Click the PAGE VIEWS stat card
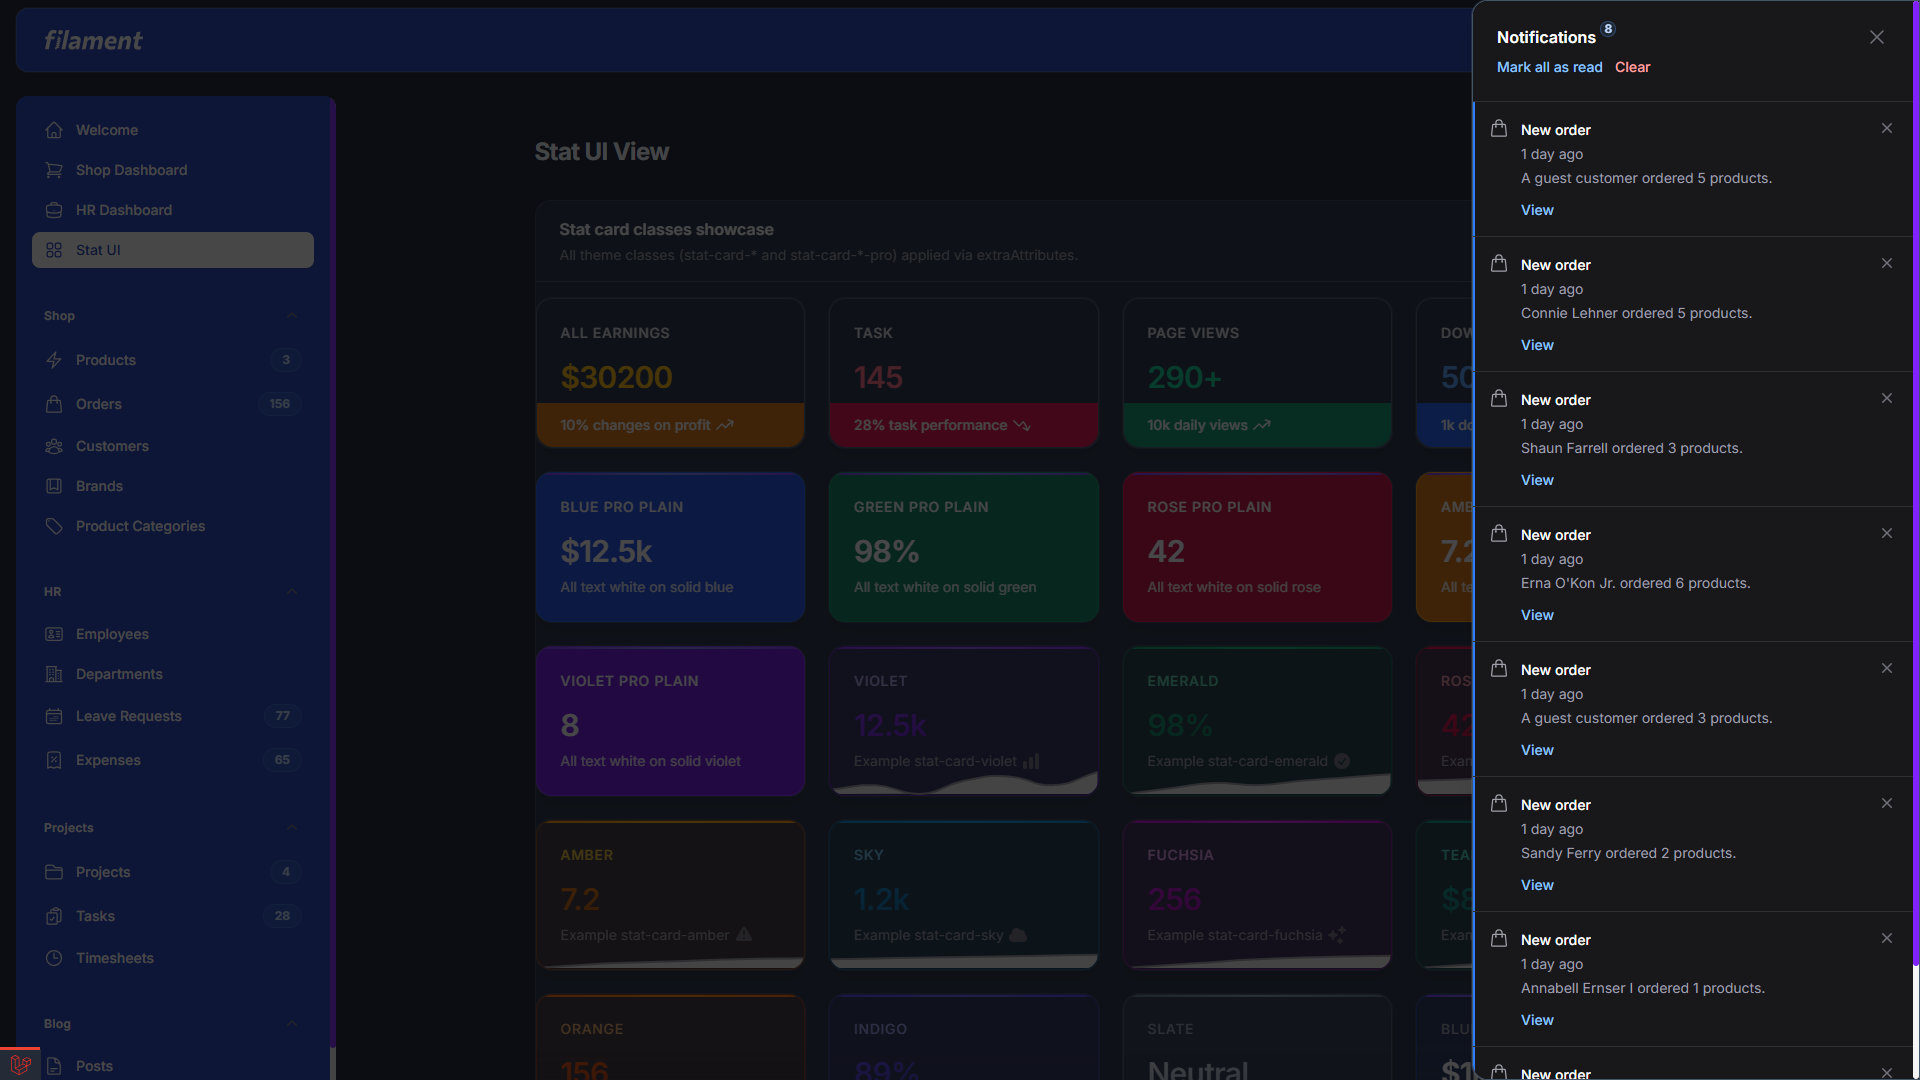 [1257, 373]
